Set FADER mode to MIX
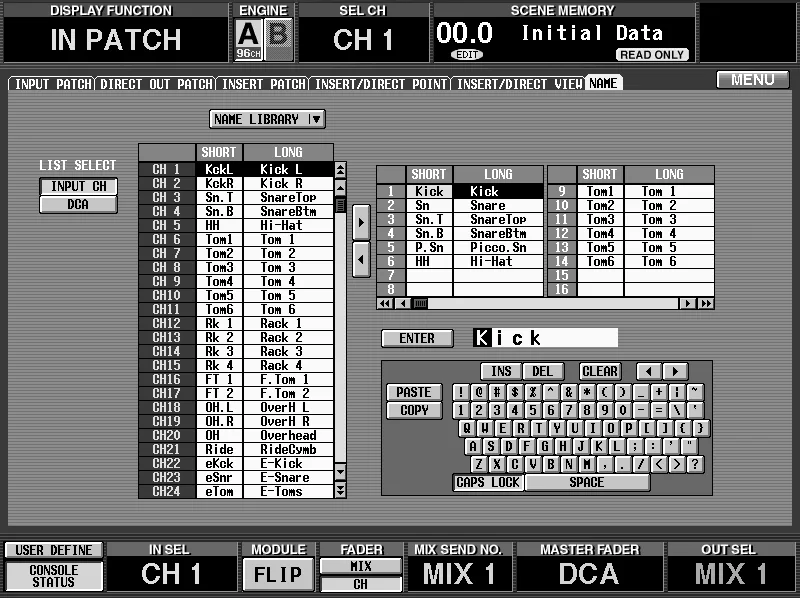Viewport: 800px width, 598px height. click(361, 566)
